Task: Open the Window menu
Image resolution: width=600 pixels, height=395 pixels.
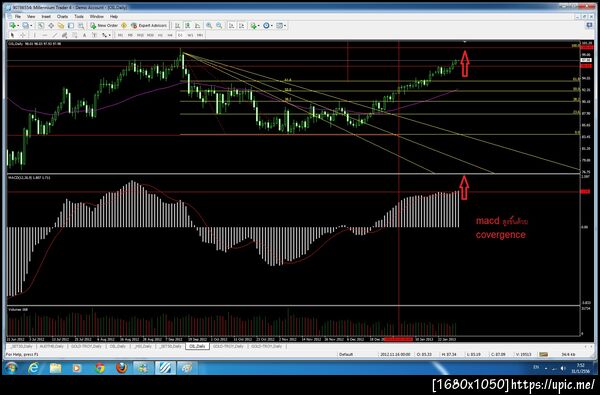Action: point(96,16)
